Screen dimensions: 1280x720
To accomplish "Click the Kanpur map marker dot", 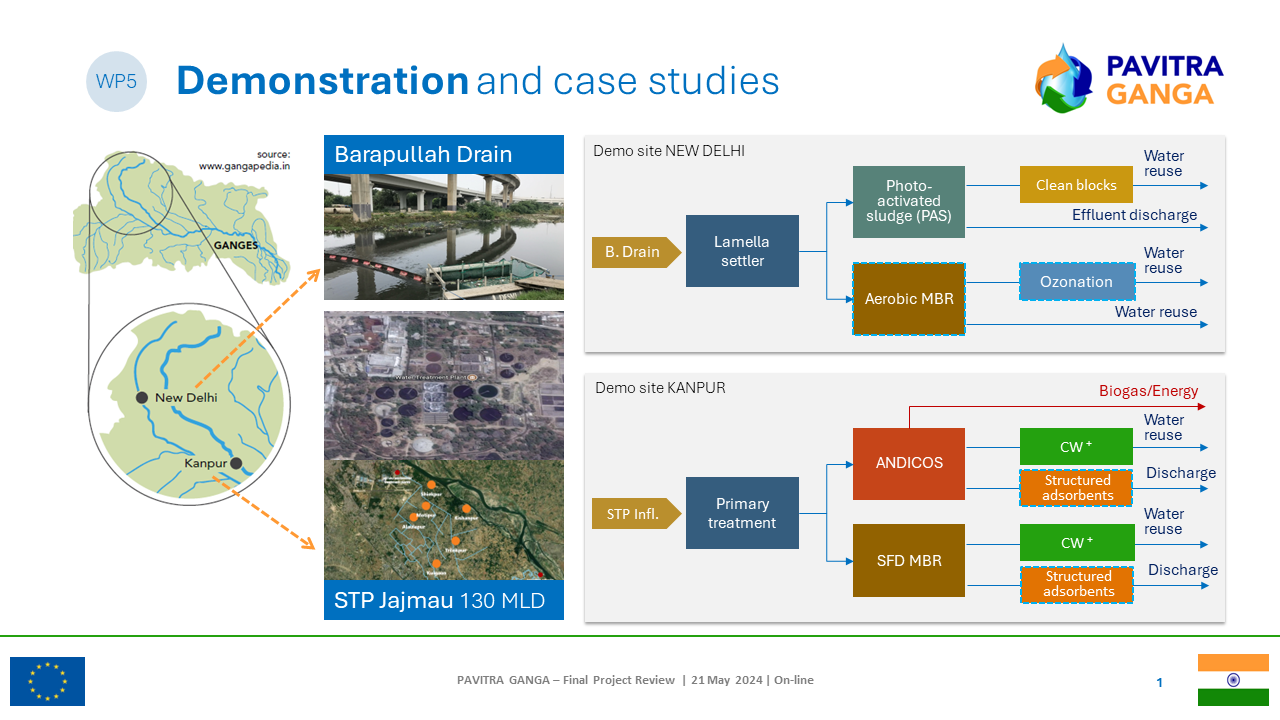I will click(236, 464).
